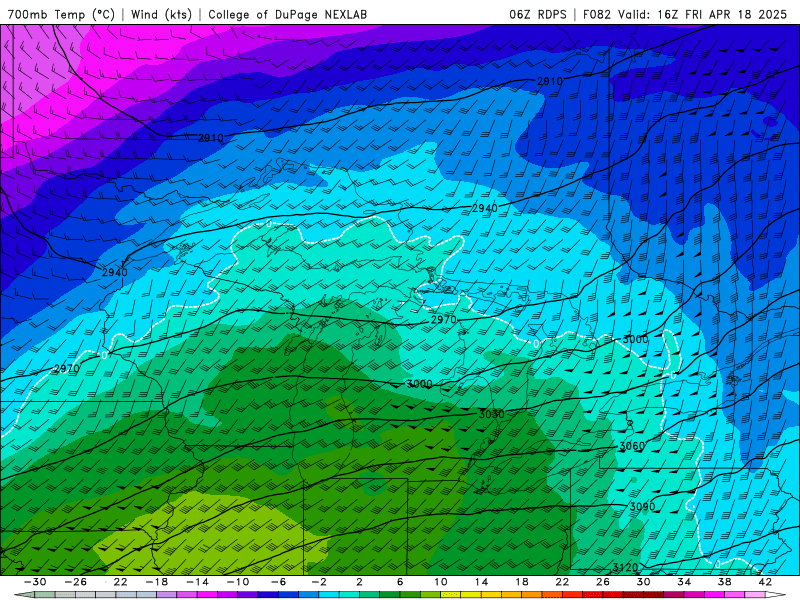Click the "F082" forecast hour text
800x600 pixels.
pos(596,14)
